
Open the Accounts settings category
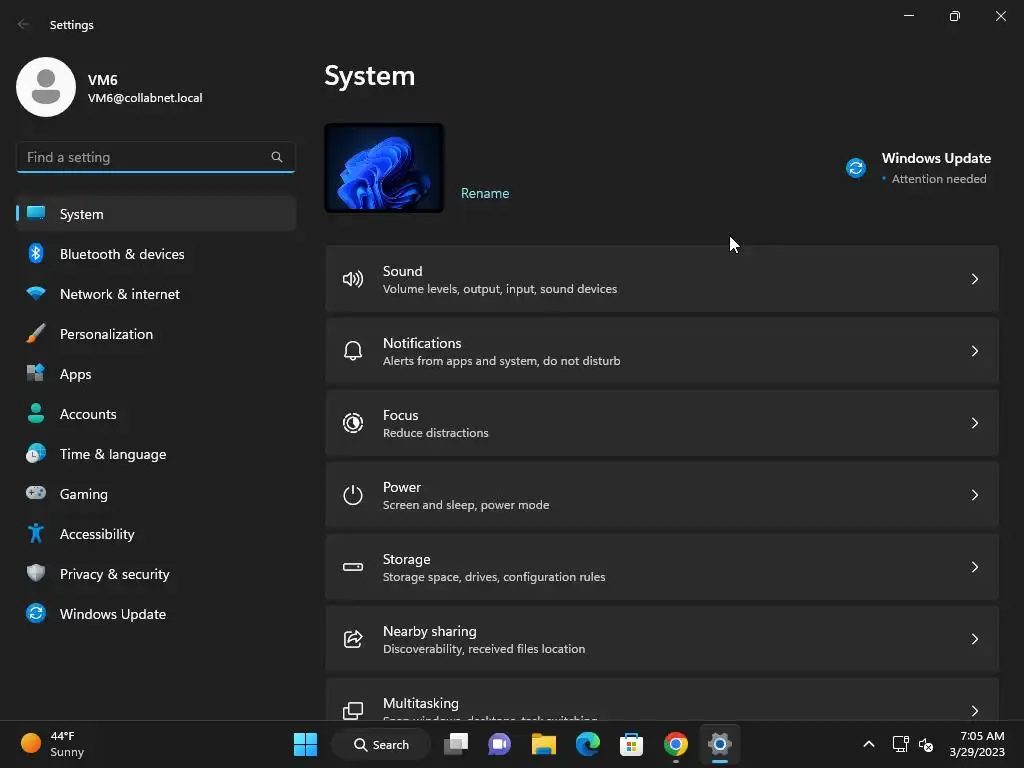[x=155, y=414]
